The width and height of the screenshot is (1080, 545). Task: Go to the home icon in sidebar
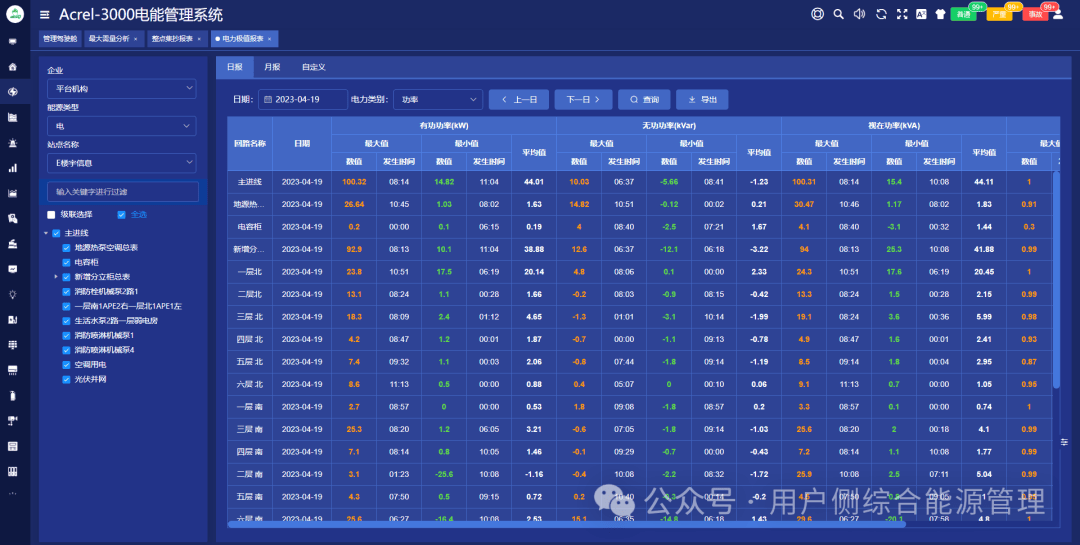(12, 67)
